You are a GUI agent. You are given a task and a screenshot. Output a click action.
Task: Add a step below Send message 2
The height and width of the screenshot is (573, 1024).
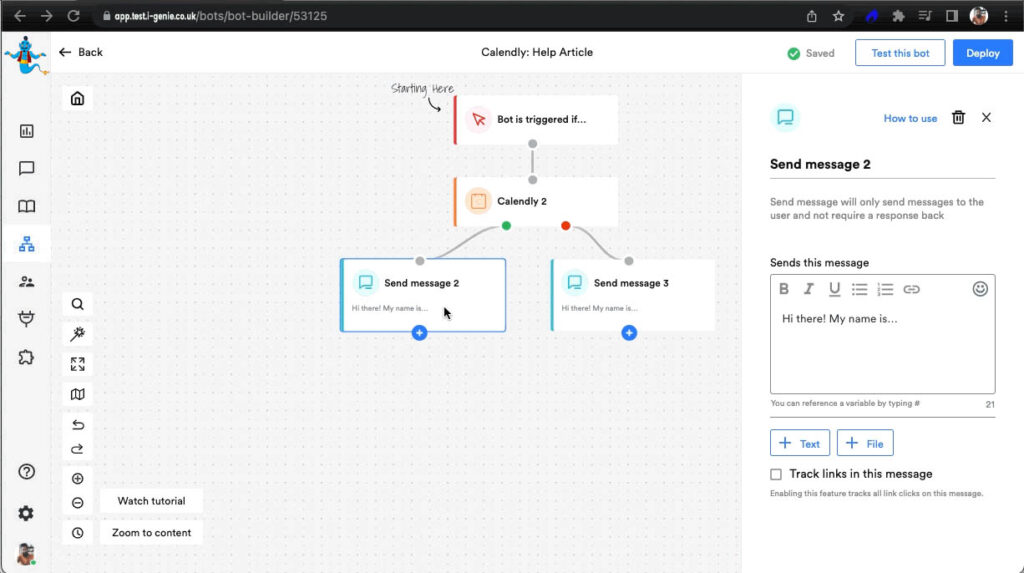click(419, 333)
